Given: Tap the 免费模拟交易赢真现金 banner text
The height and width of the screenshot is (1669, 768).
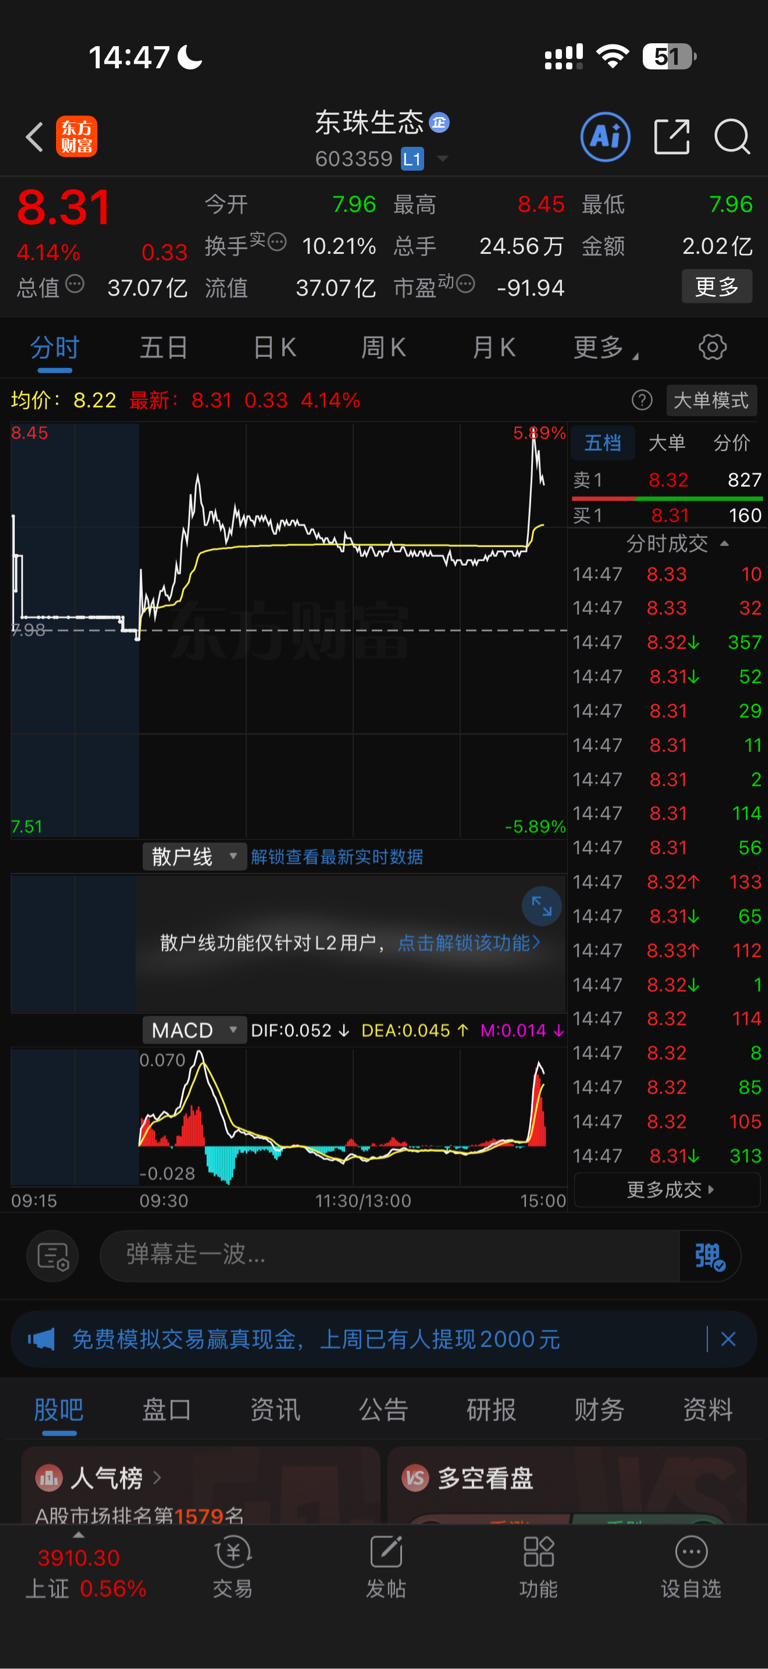Looking at the screenshot, I should (316, 1339).
